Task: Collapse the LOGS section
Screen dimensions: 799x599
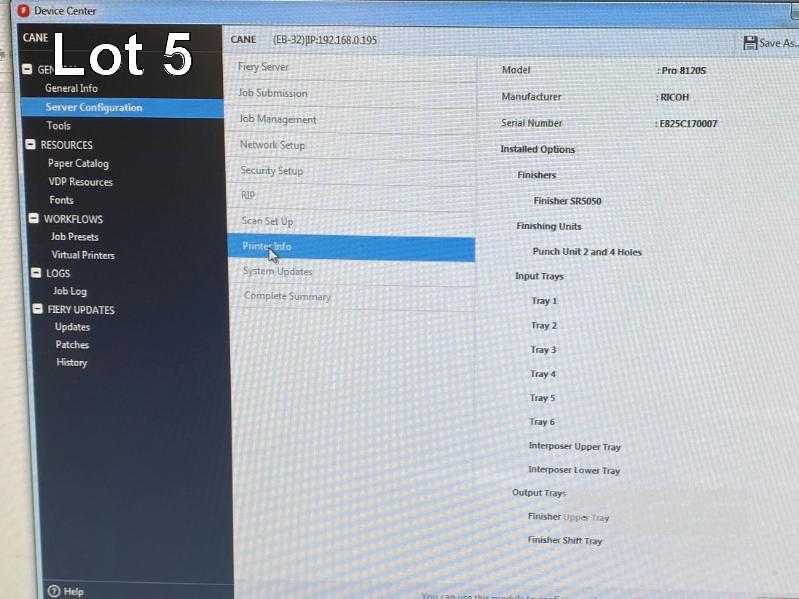Action: [x=35, y=273]
